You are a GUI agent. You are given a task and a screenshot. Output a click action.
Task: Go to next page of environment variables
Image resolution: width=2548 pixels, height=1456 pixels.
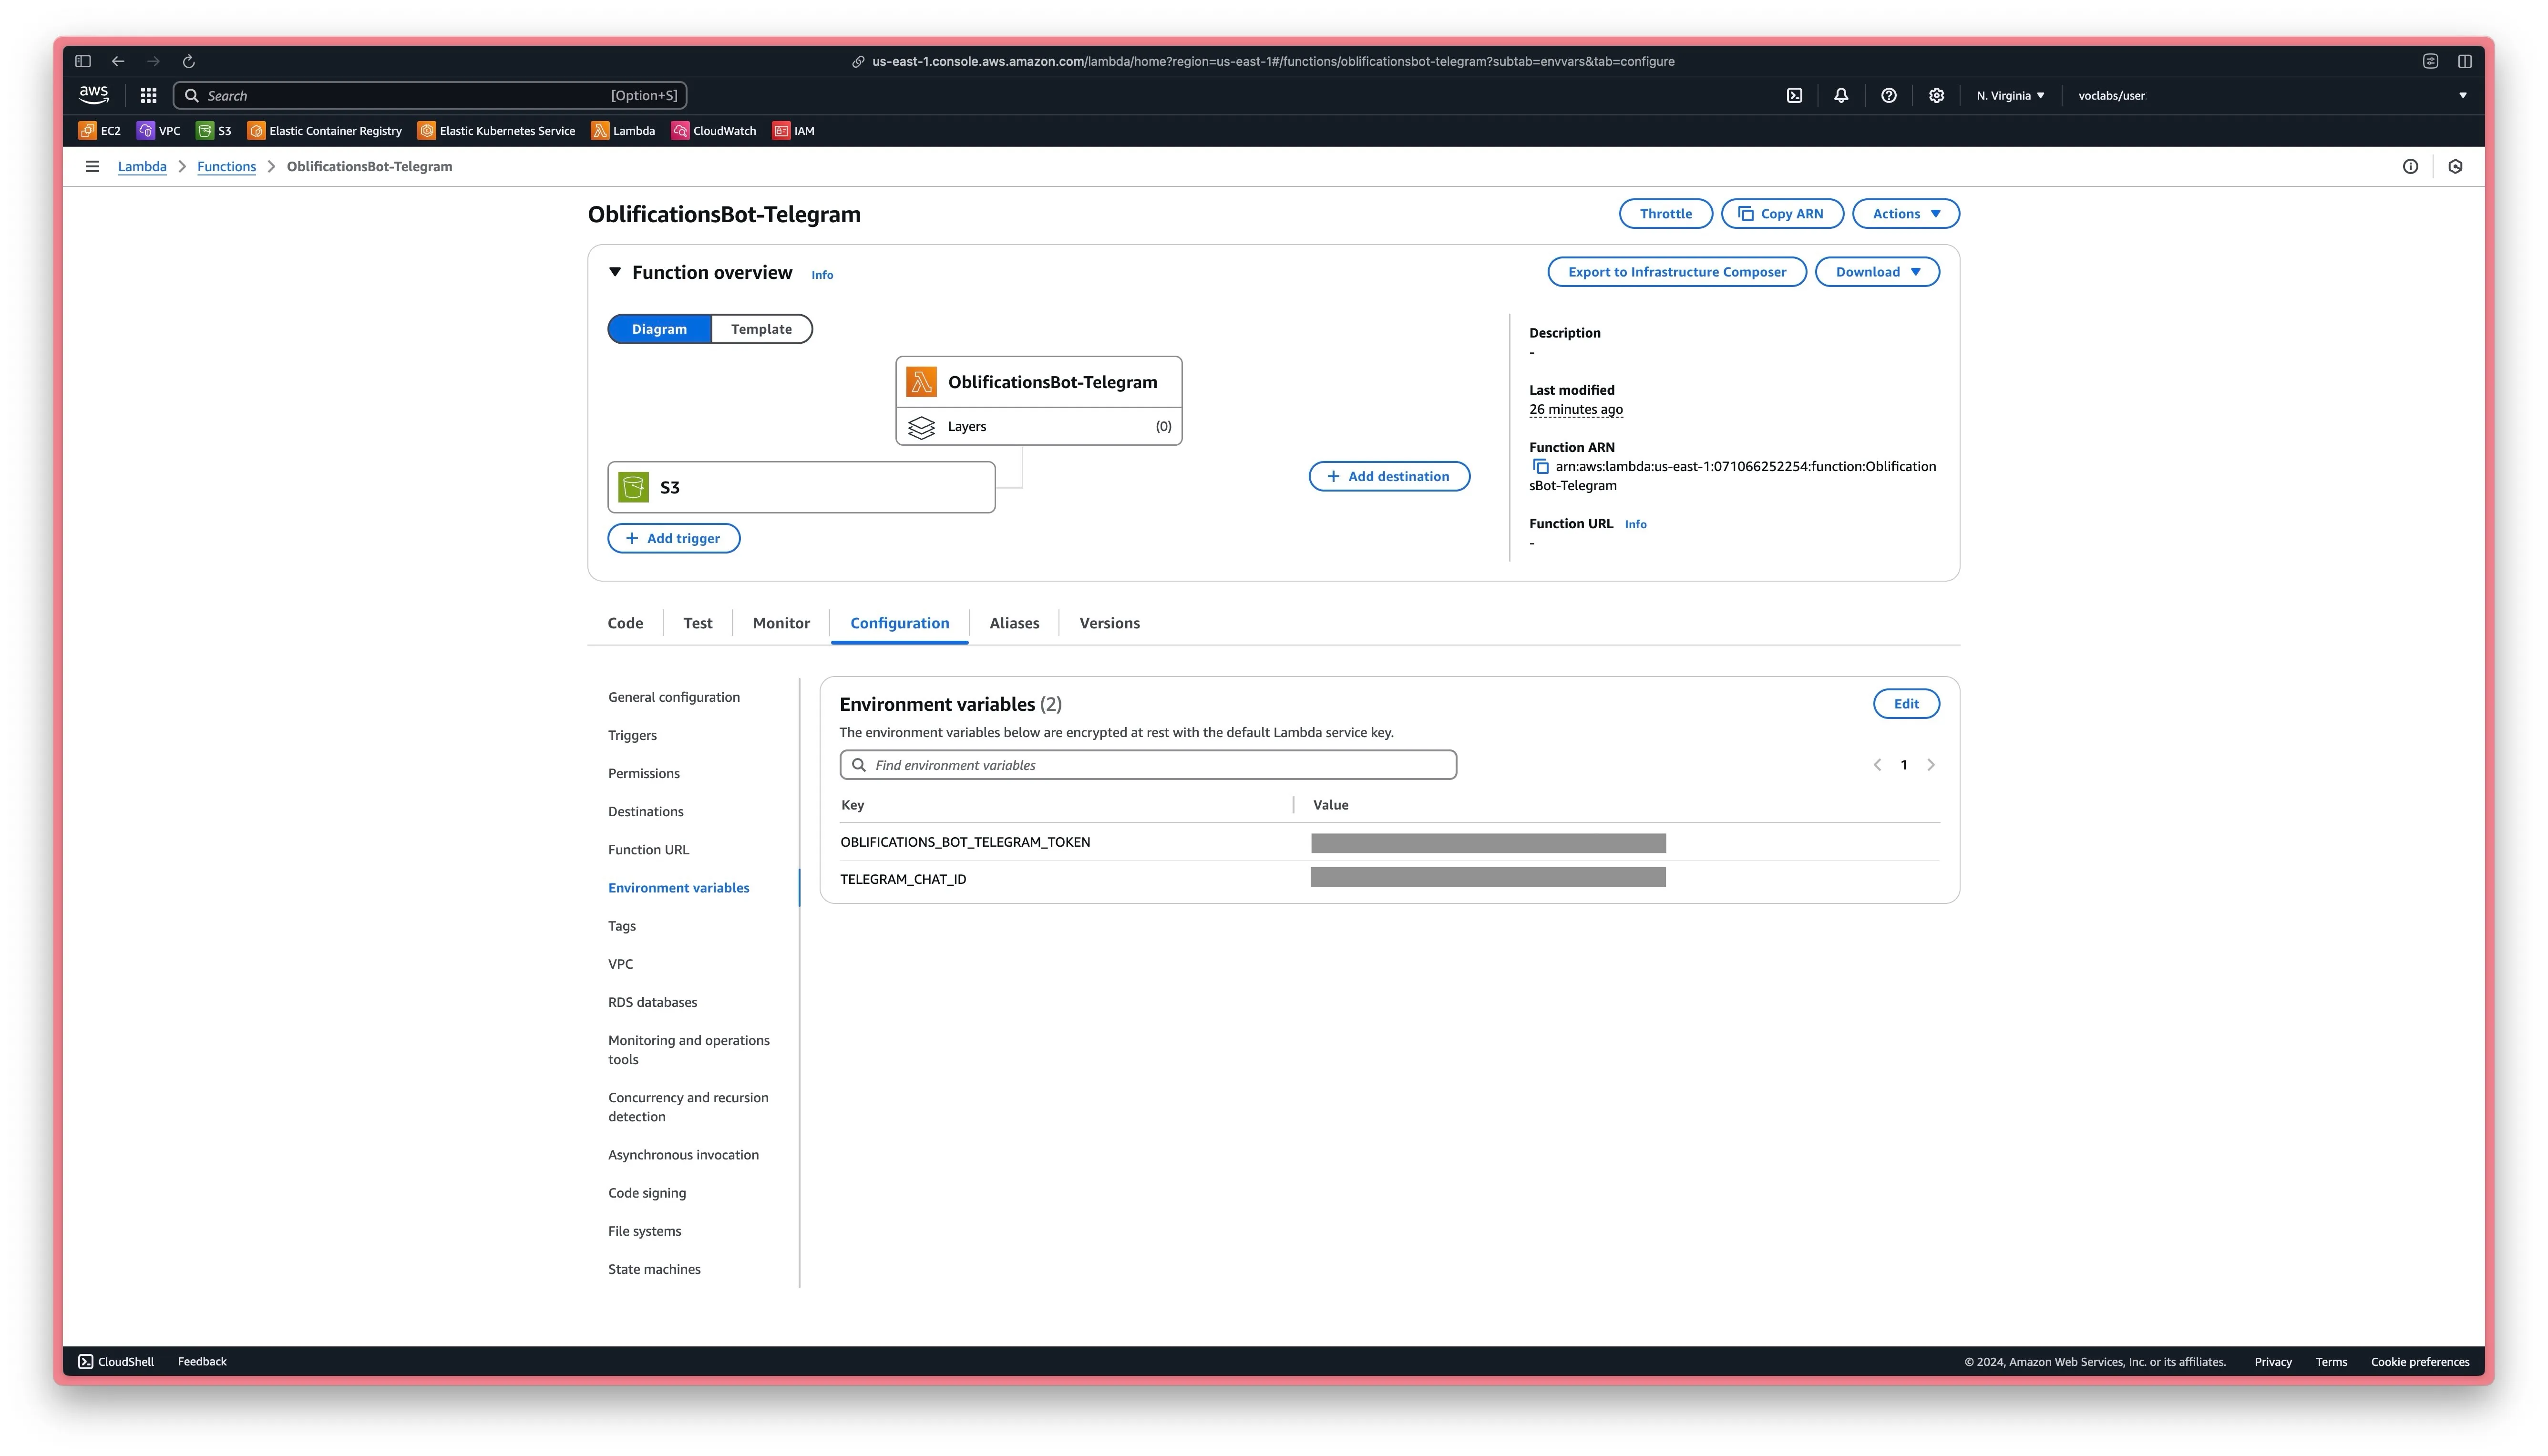point(1930,765)
